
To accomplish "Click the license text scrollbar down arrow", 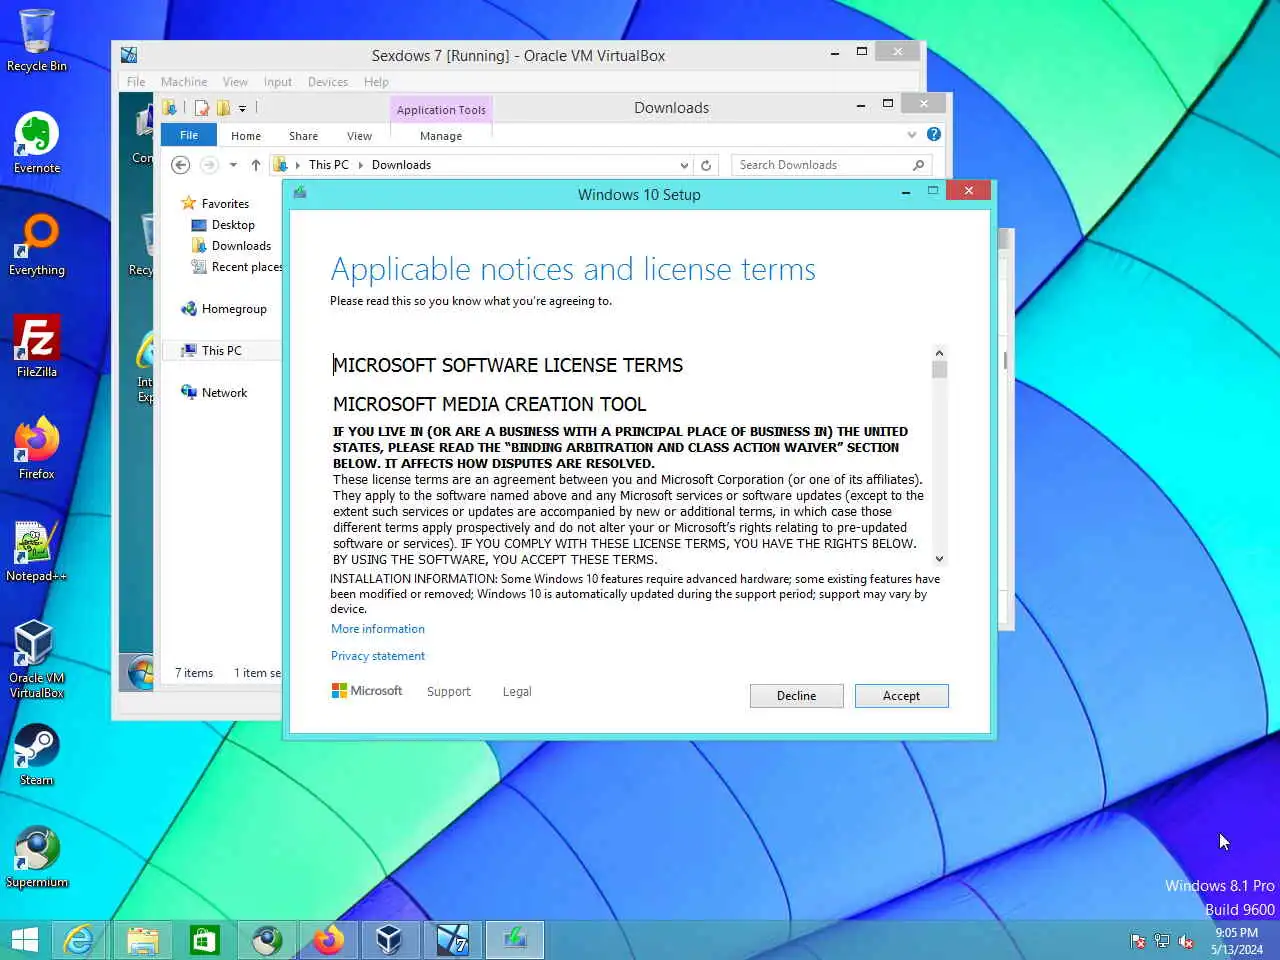I will click(x=939, y=559).
